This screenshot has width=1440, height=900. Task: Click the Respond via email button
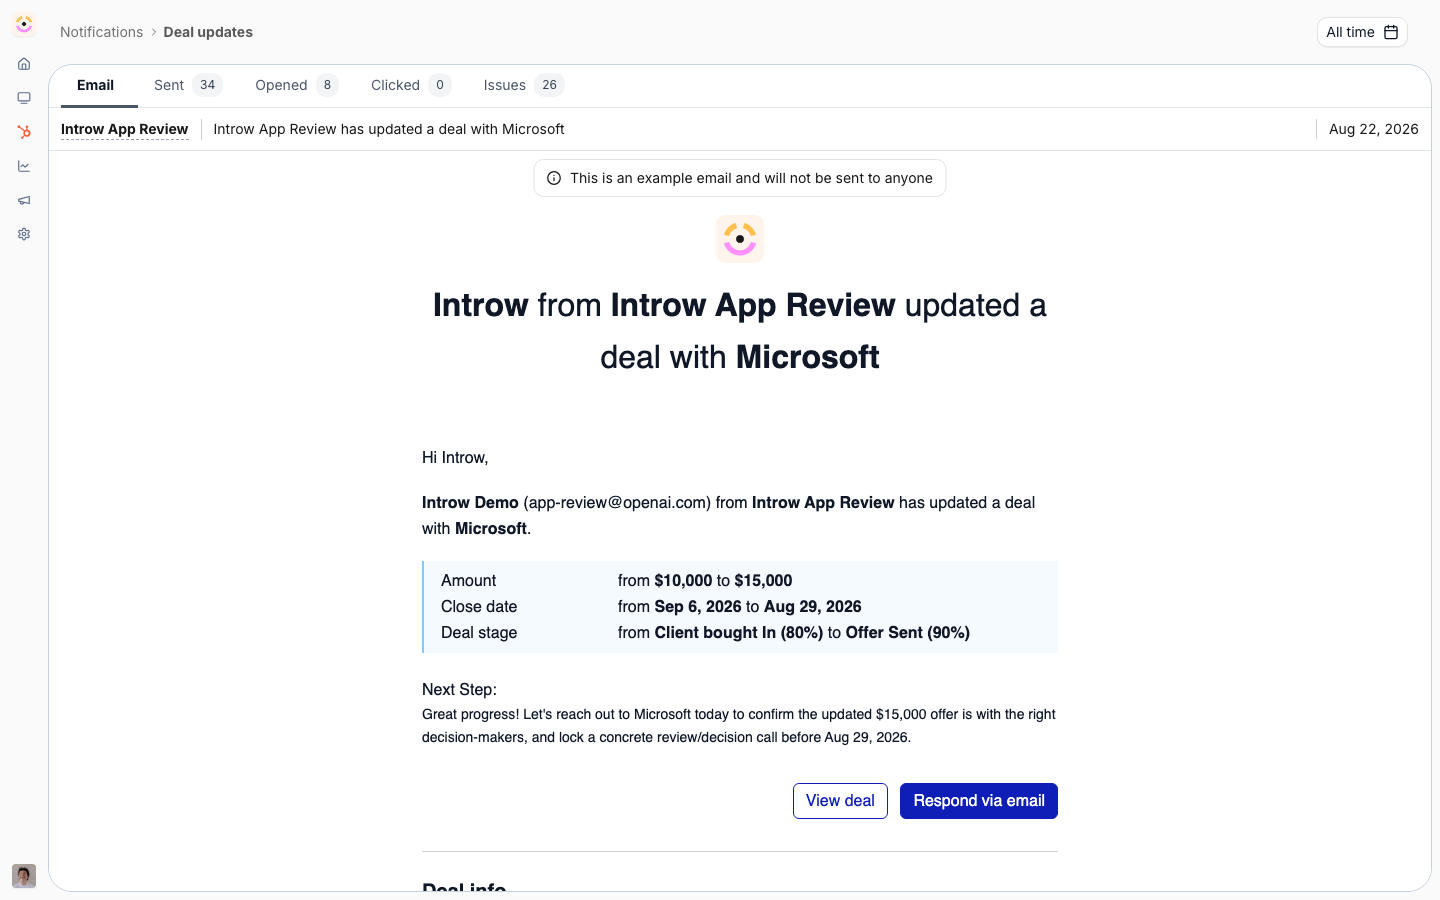pos(979,801)
